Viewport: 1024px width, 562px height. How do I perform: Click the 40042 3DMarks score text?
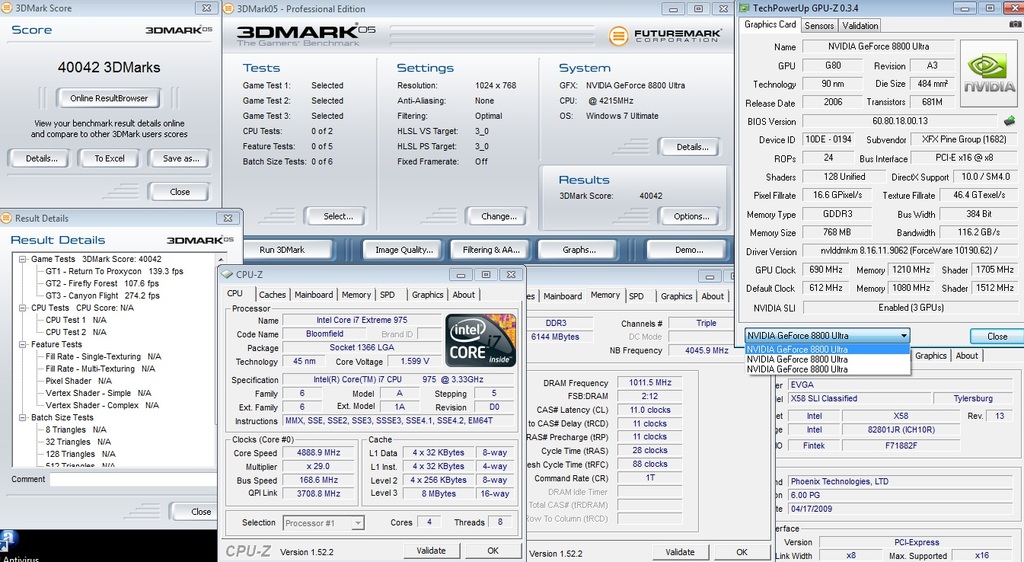109,67
